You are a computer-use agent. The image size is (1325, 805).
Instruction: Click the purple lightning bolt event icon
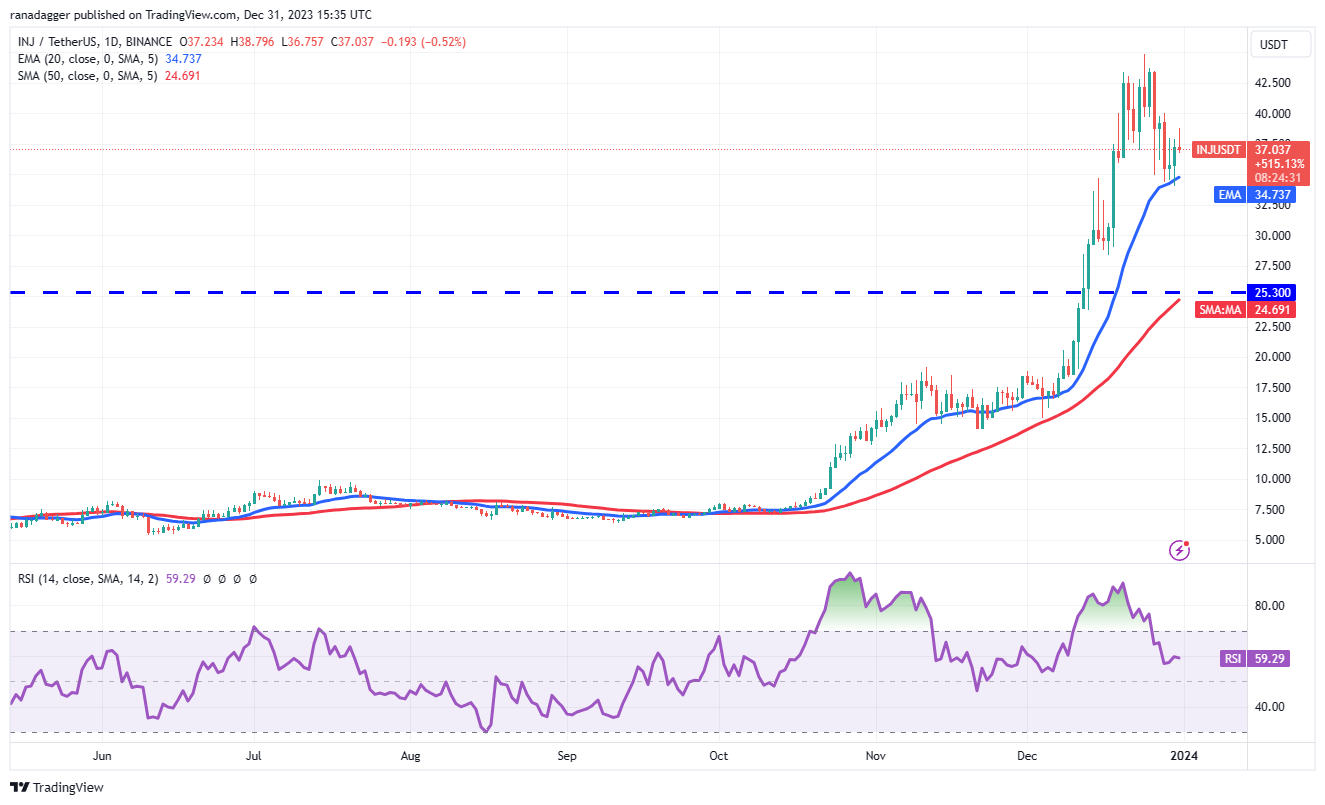click(1181, 549)
